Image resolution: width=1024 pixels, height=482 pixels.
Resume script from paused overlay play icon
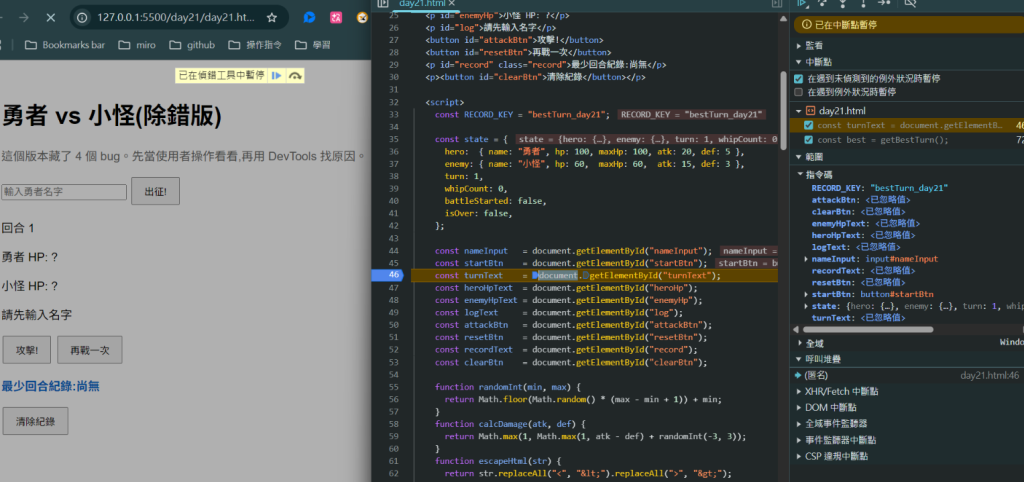[x=276, y=76]
